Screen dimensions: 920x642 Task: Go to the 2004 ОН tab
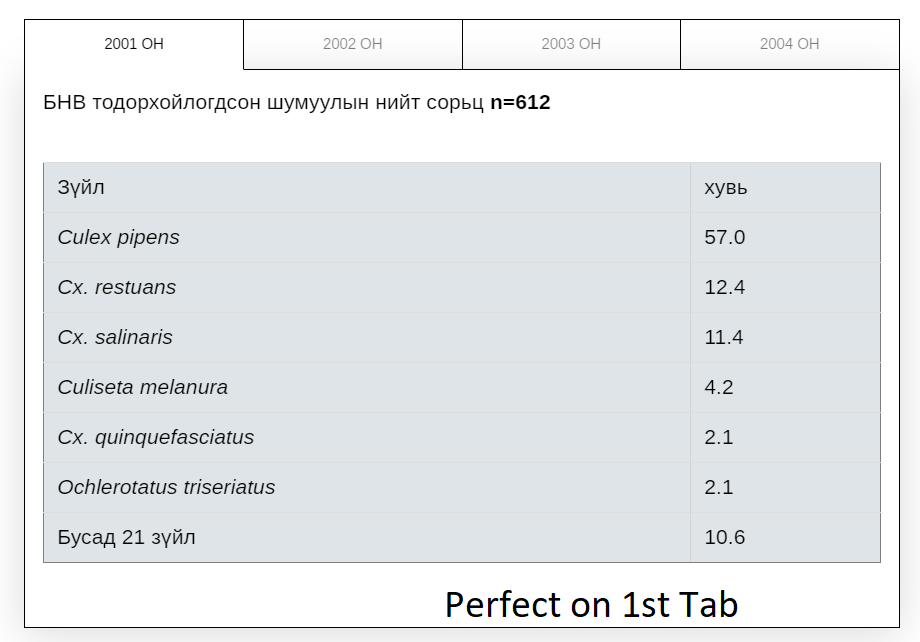(x=789, y=44)
